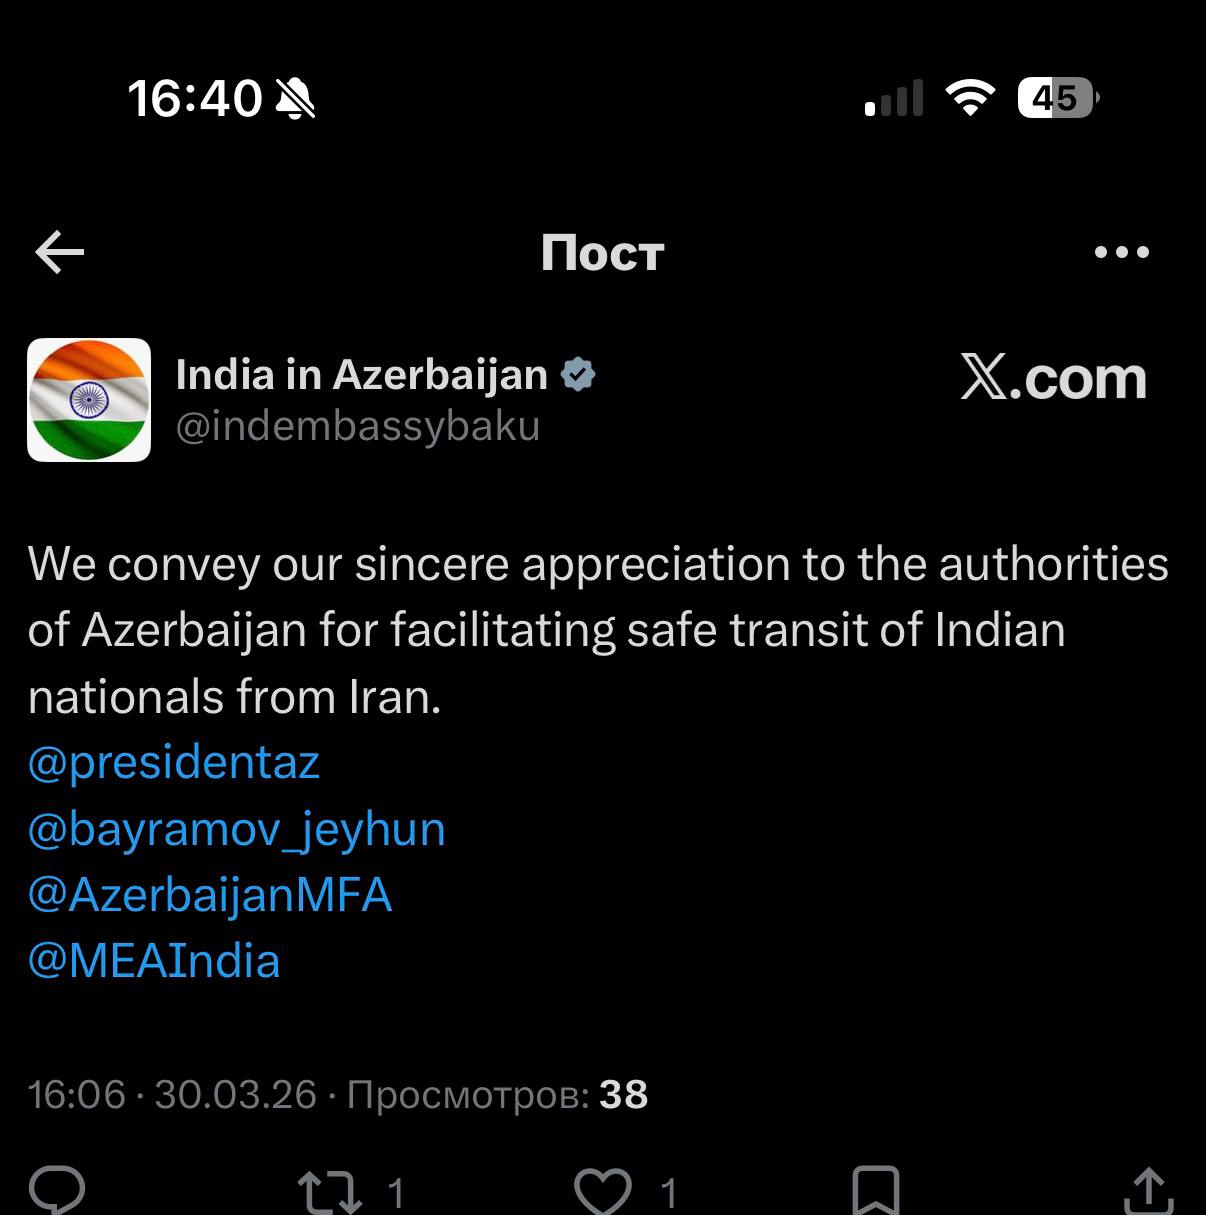Open the three-dot more options menu

[x=1122, y=252]
